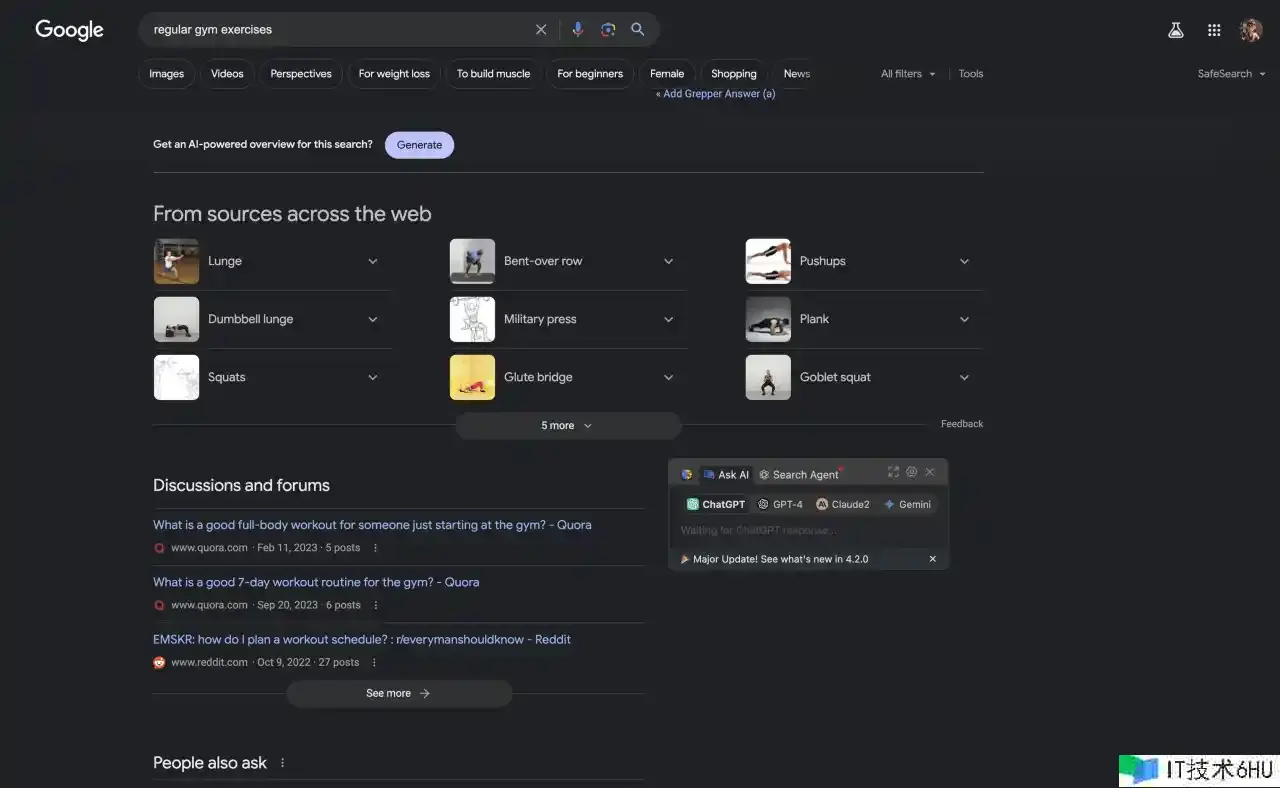The height and width of the screenshot is (788, 1280).
Task: Select the Videos filter tab
Action: click(x=227, y=74)
